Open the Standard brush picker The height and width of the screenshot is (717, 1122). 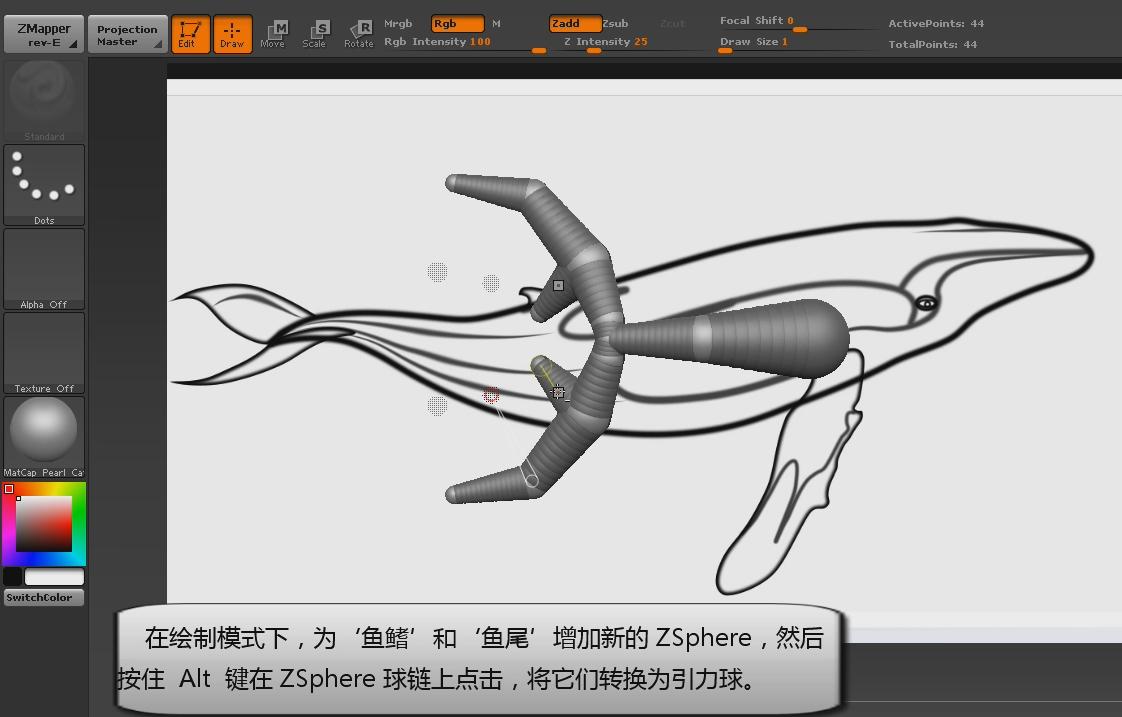click(44, 101)
